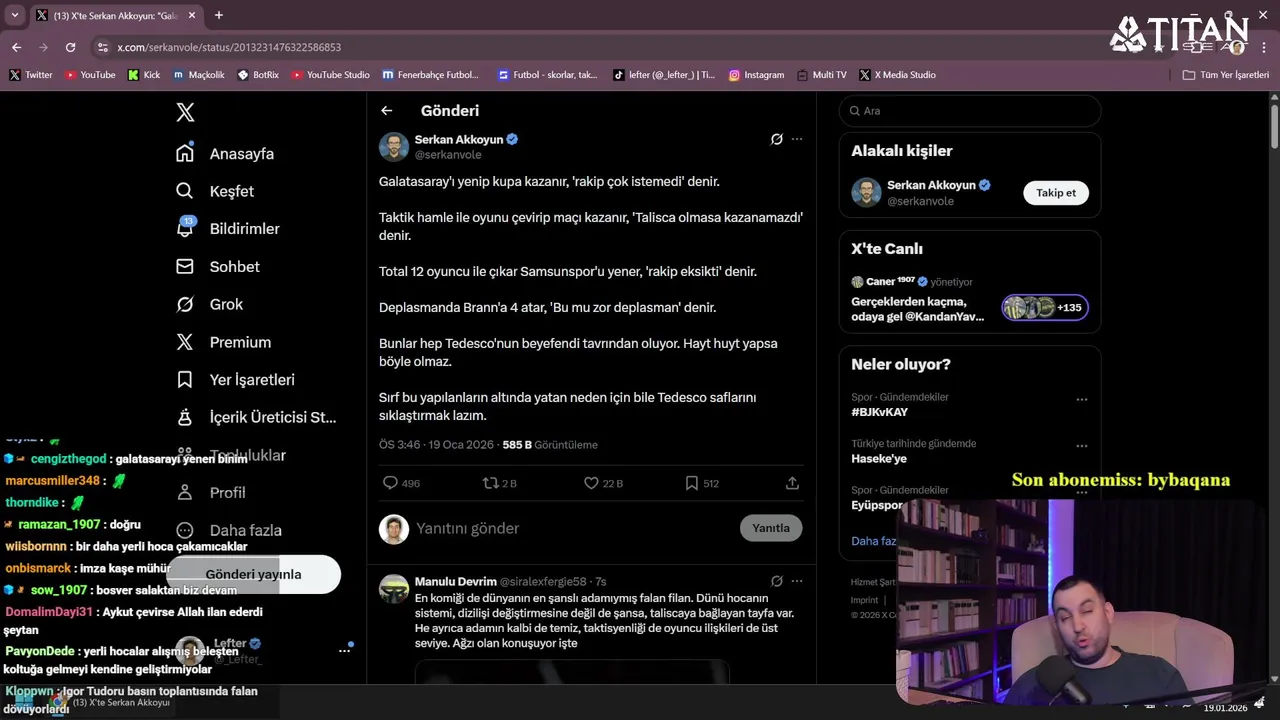Click the X logo in the sidebar
The height and width of the screenshot is (720, 1280).
185,113
